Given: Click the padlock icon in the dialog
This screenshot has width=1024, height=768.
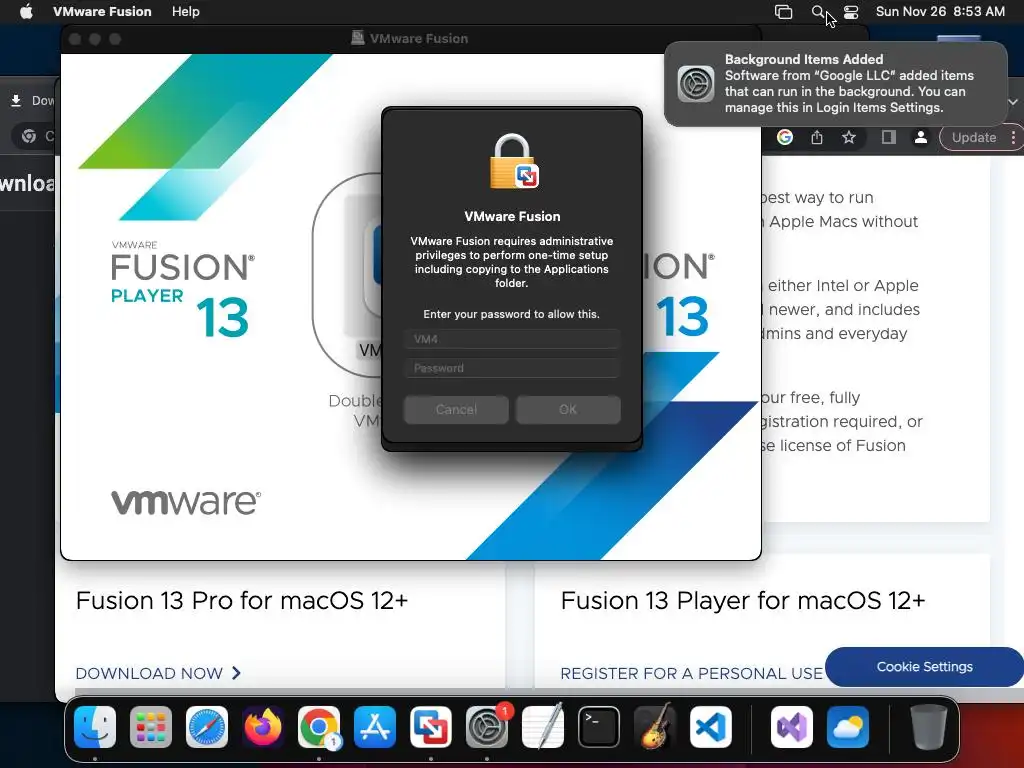Looking at the screenshot, I should click(513, 161).
